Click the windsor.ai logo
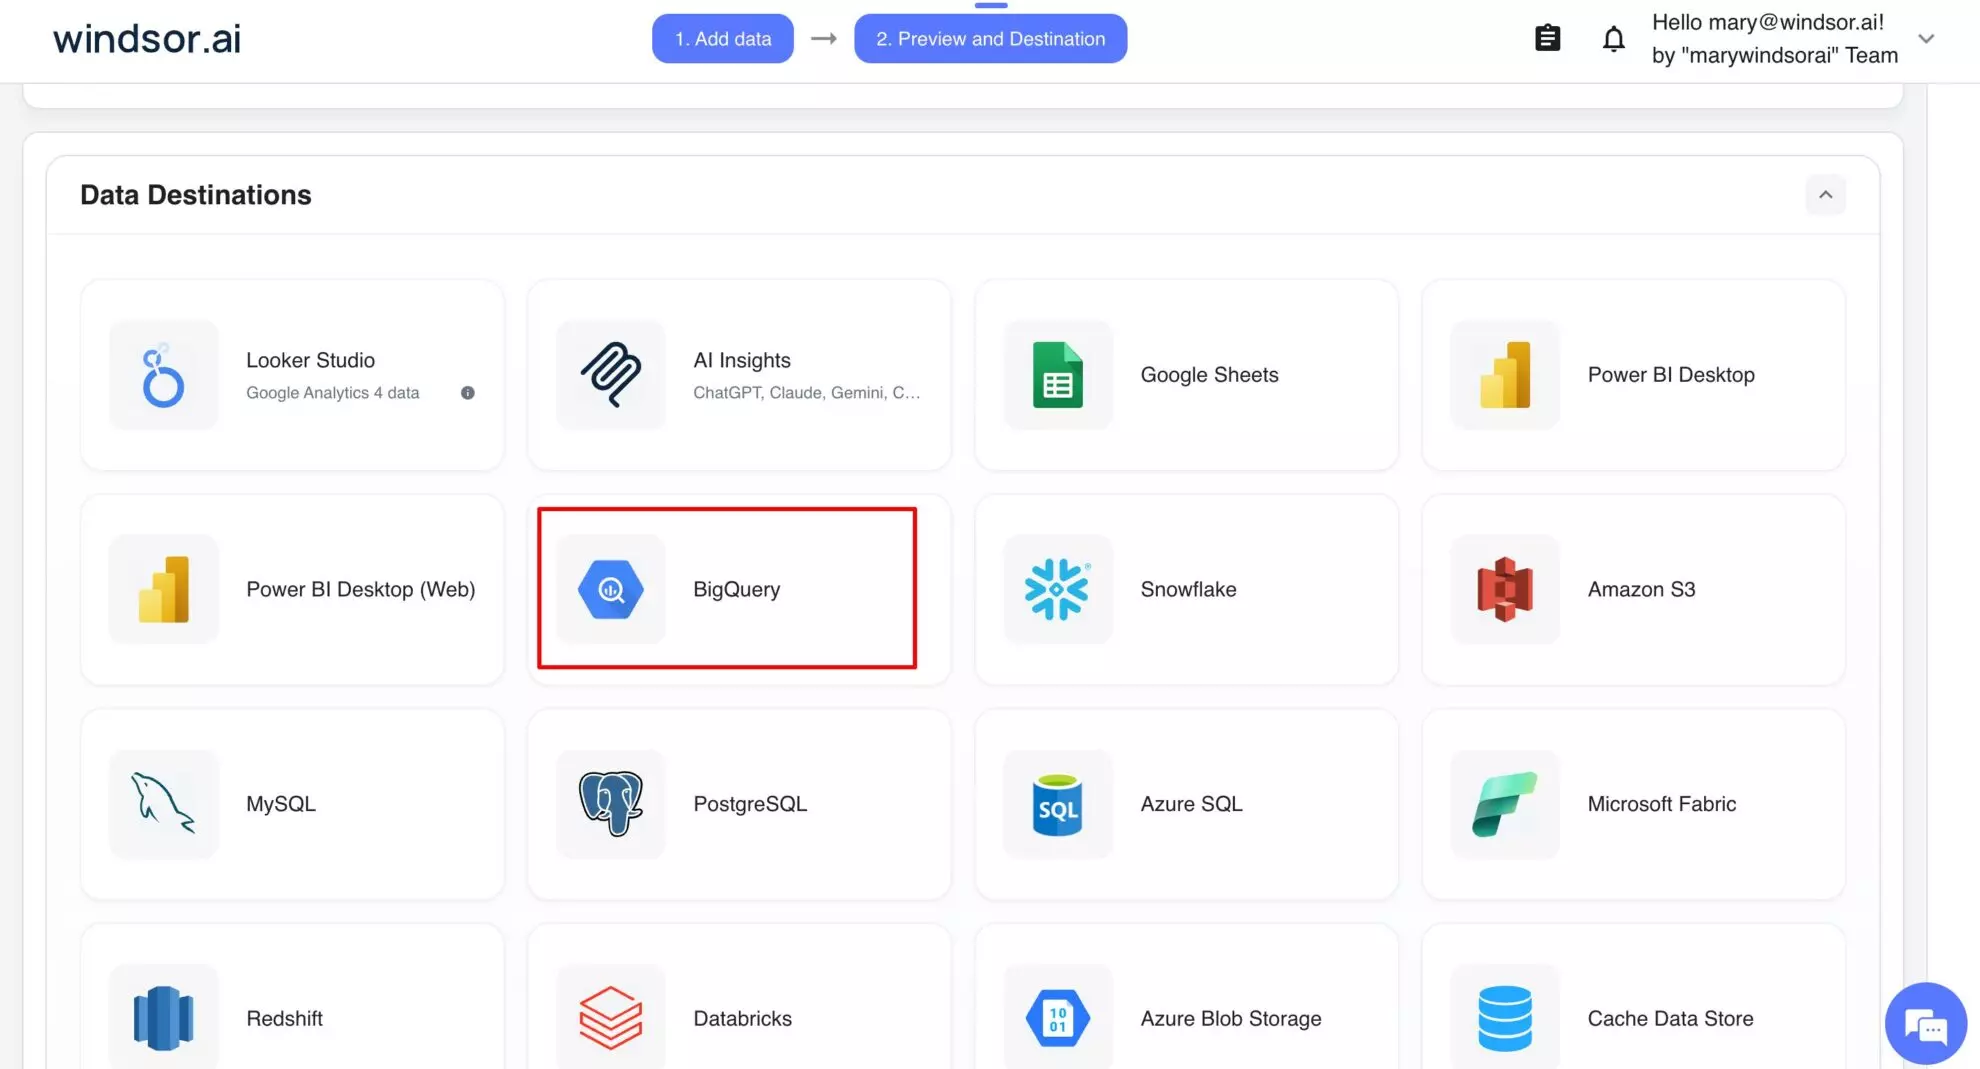The image size is (1980, 1069). tap(146, 38)
